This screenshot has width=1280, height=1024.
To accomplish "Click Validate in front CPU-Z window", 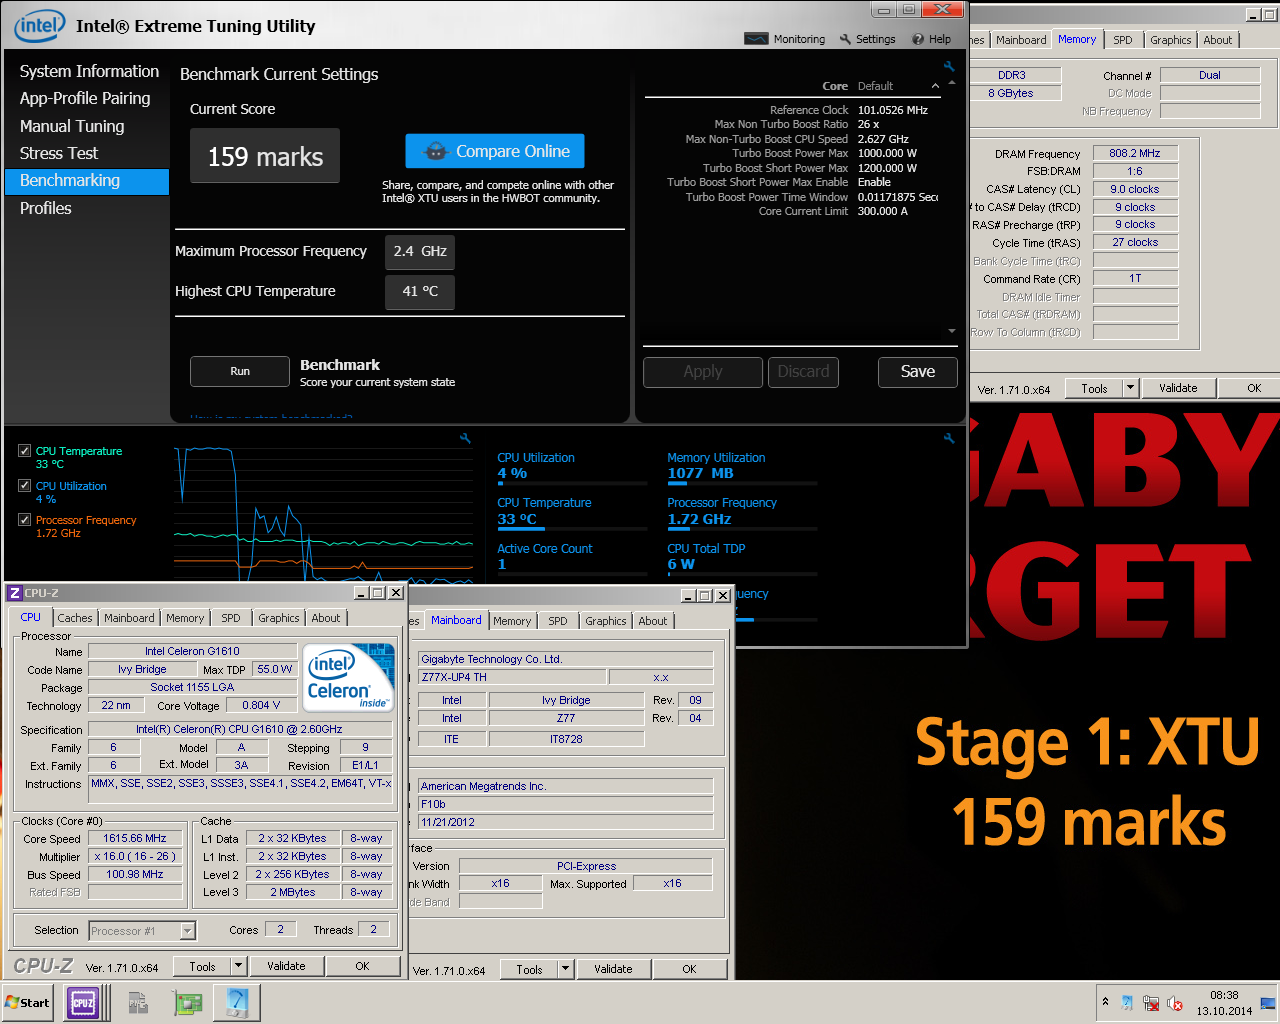I will [x=286, y=966].
